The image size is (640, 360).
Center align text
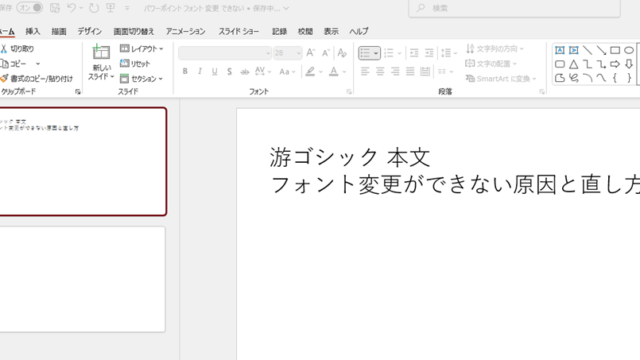tap(380, 72)
